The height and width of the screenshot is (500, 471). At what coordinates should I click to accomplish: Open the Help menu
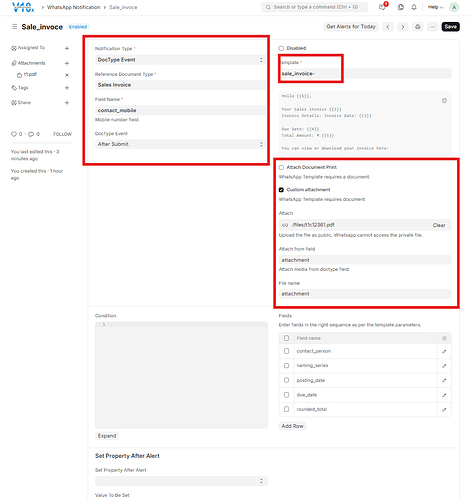tap(435, 7)
